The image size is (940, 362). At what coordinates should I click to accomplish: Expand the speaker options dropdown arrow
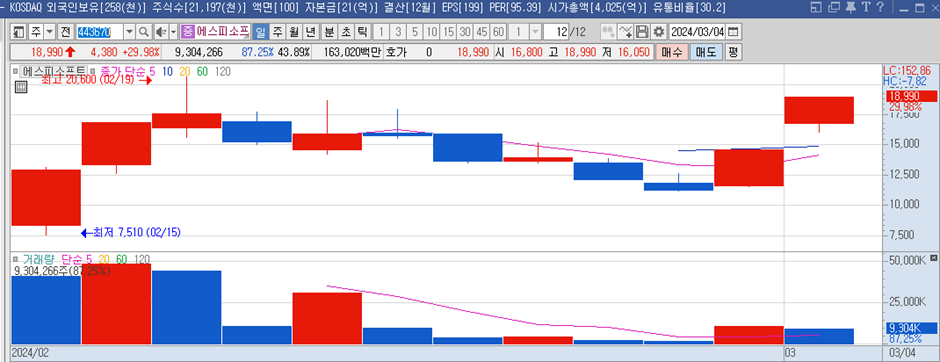(x=173, y=32)
